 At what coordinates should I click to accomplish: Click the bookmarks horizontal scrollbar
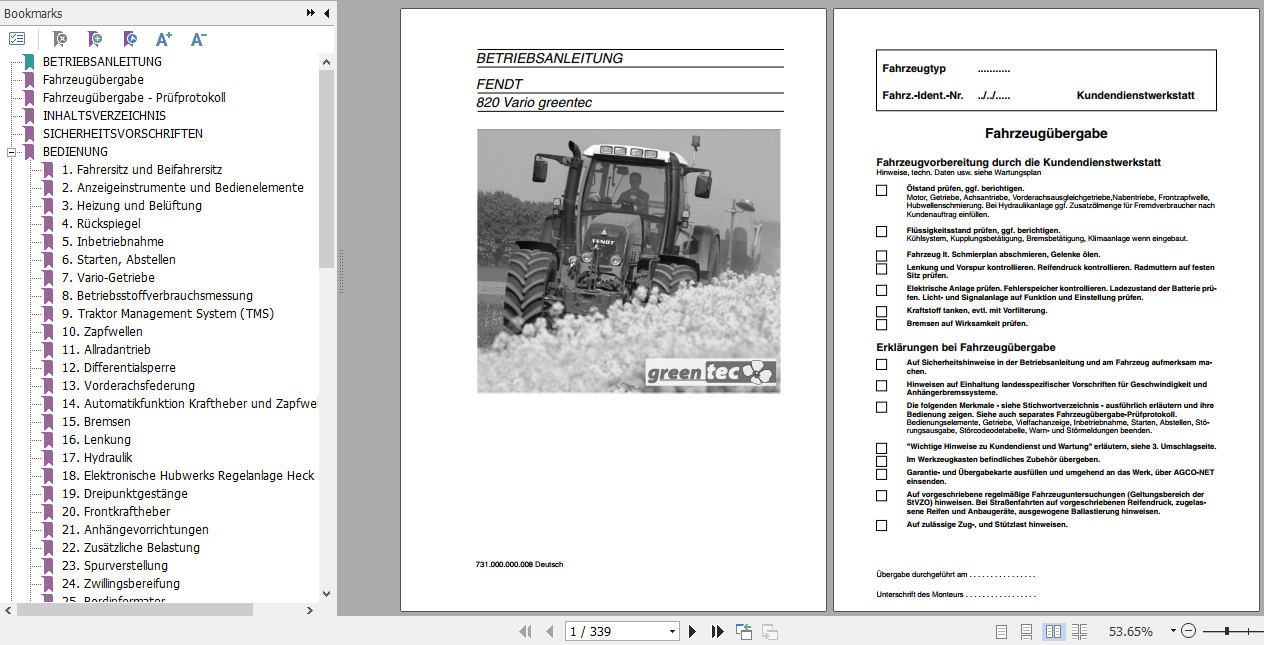tap(135, 609)
